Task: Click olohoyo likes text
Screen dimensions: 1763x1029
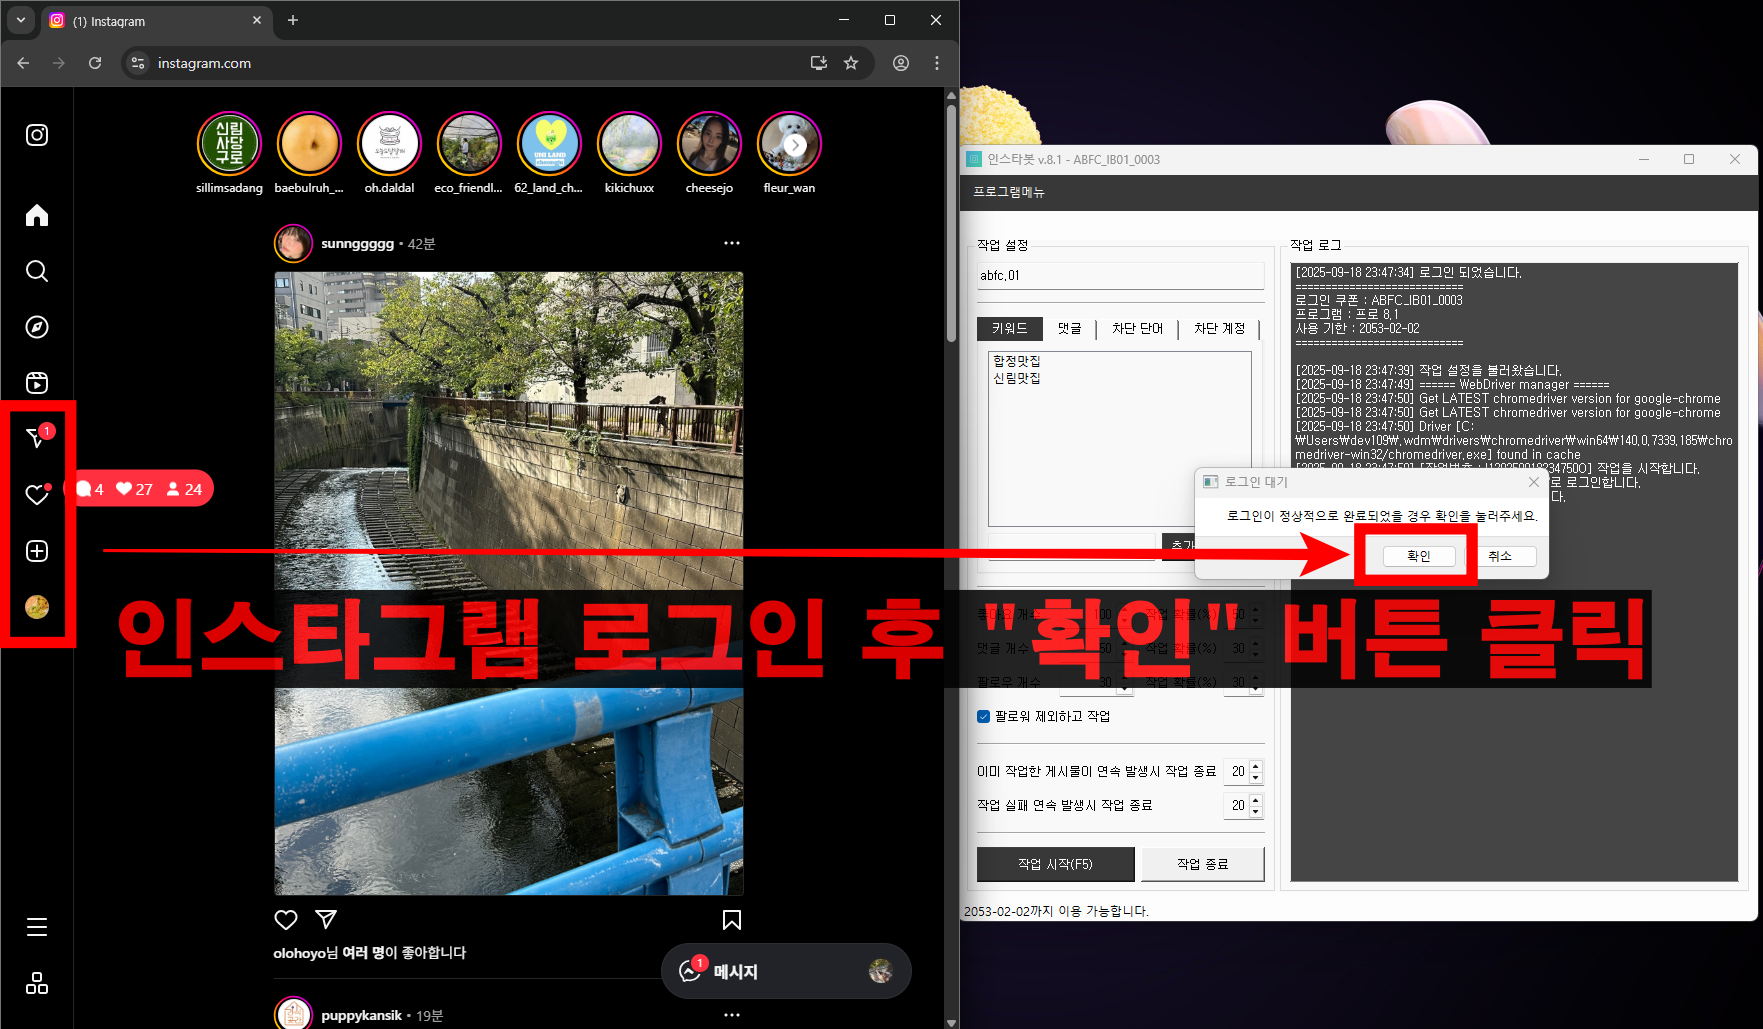Action: coord(370,953)
